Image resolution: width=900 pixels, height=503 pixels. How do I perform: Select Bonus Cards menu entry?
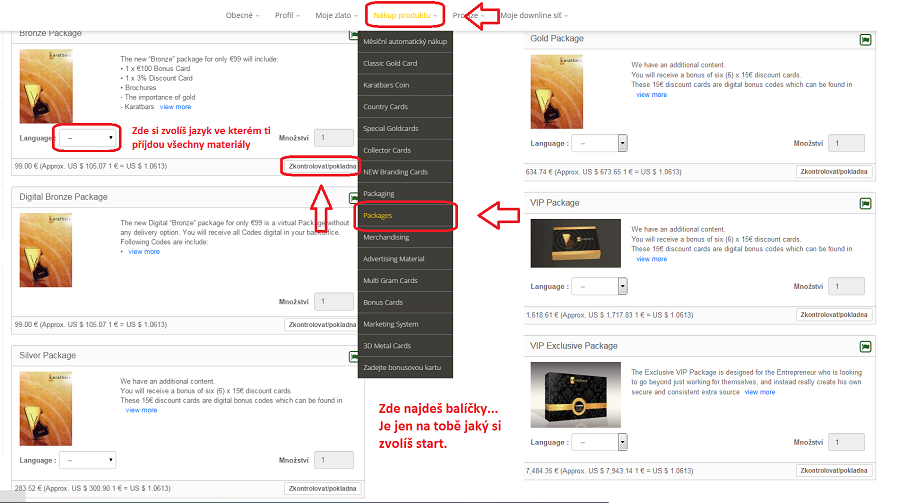click(x=405, y=303)
